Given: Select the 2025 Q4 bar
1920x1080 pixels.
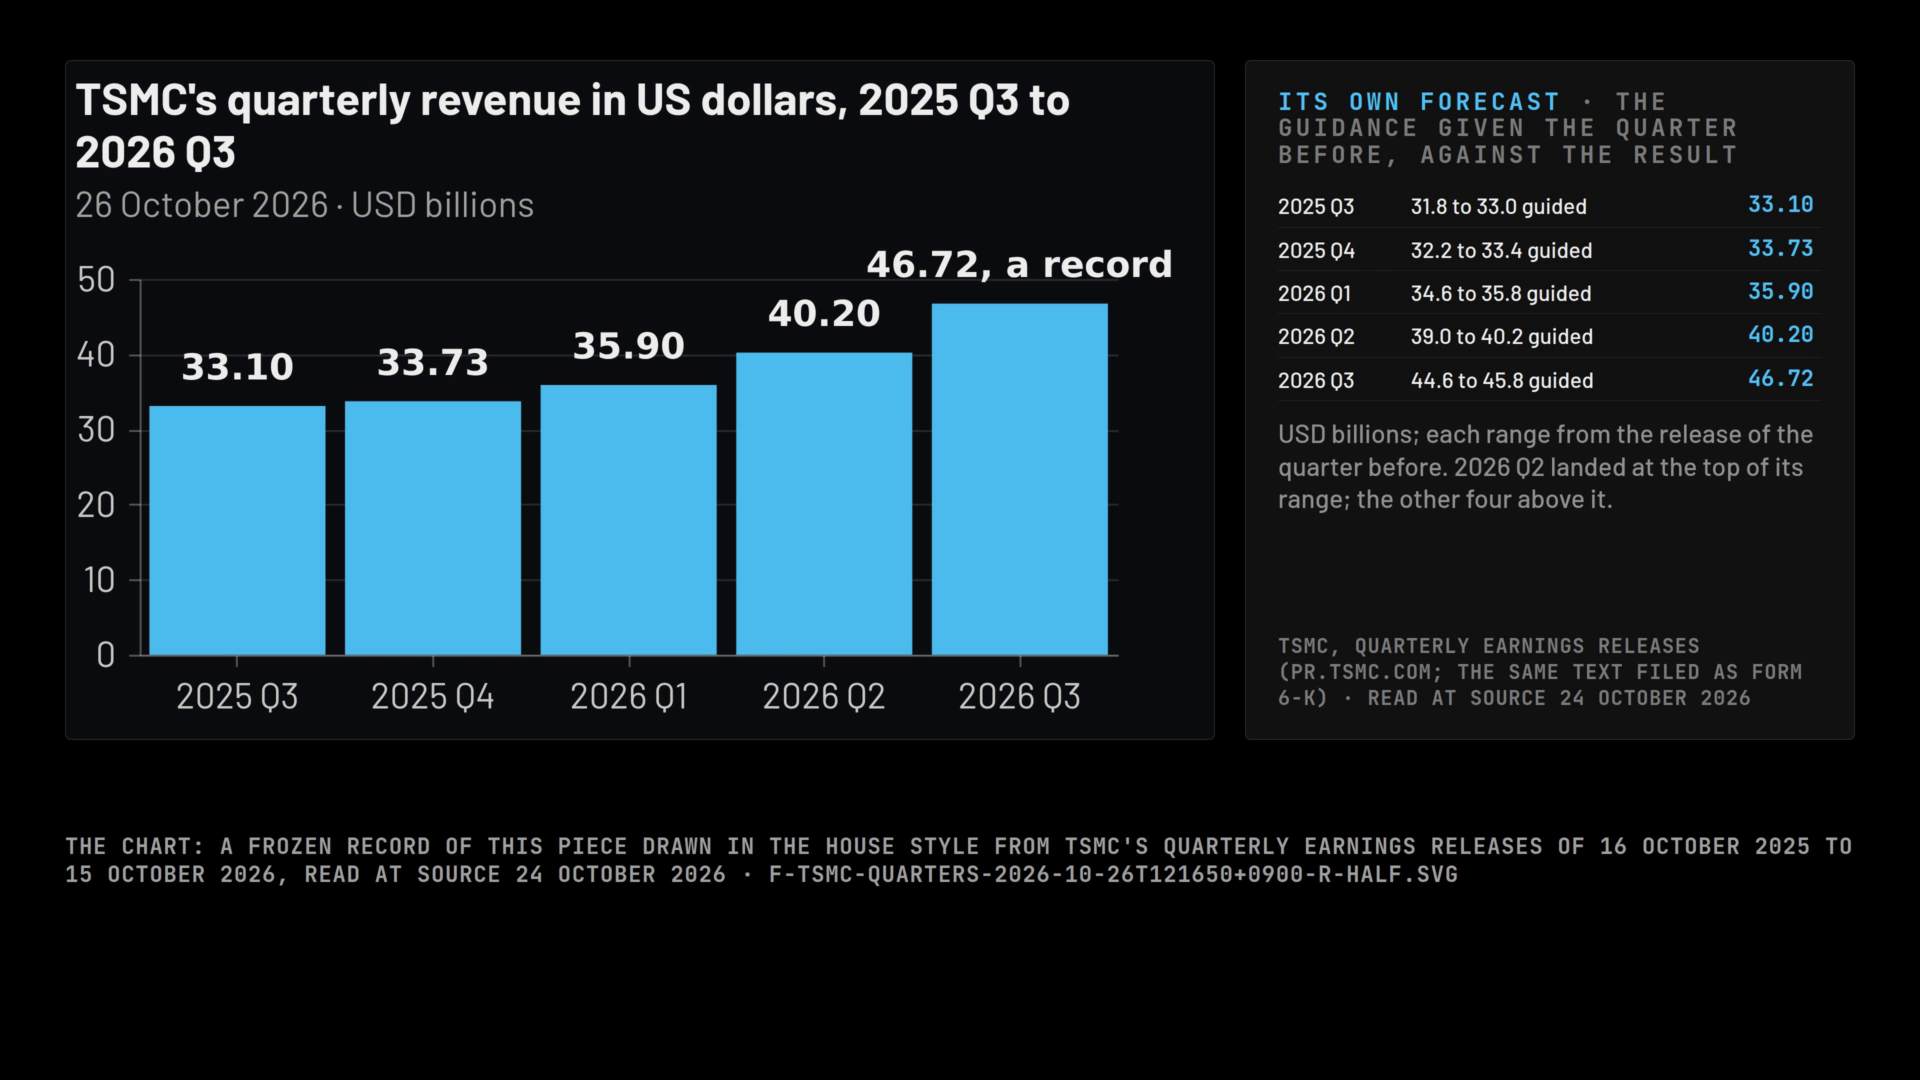Looking at the screenshot, I should click(x=433, y=528).
